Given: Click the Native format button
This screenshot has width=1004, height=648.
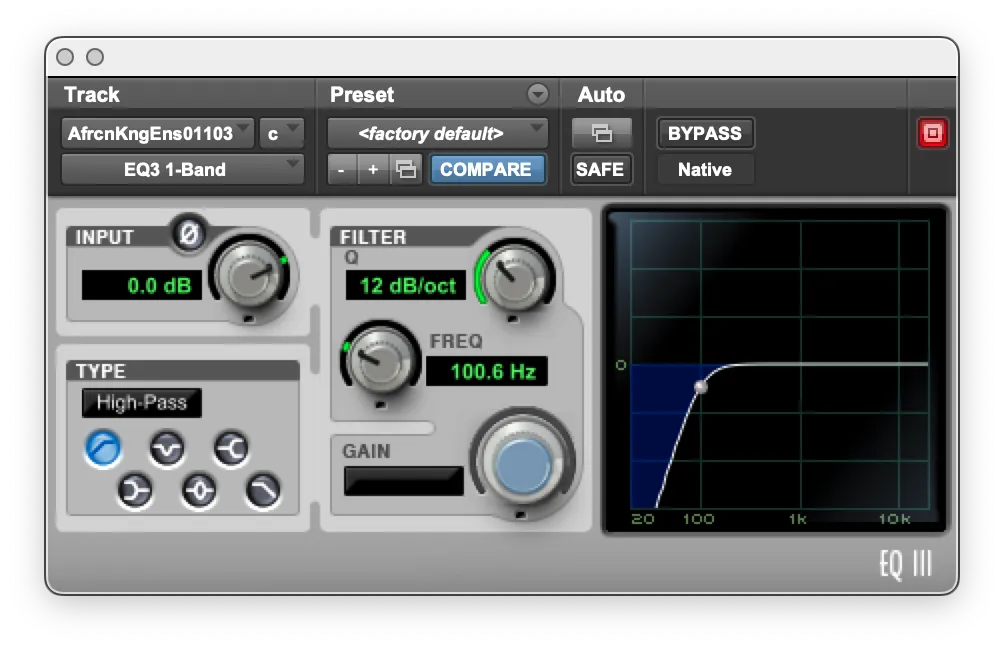Looking at the screenshot, I should [705, 169].
